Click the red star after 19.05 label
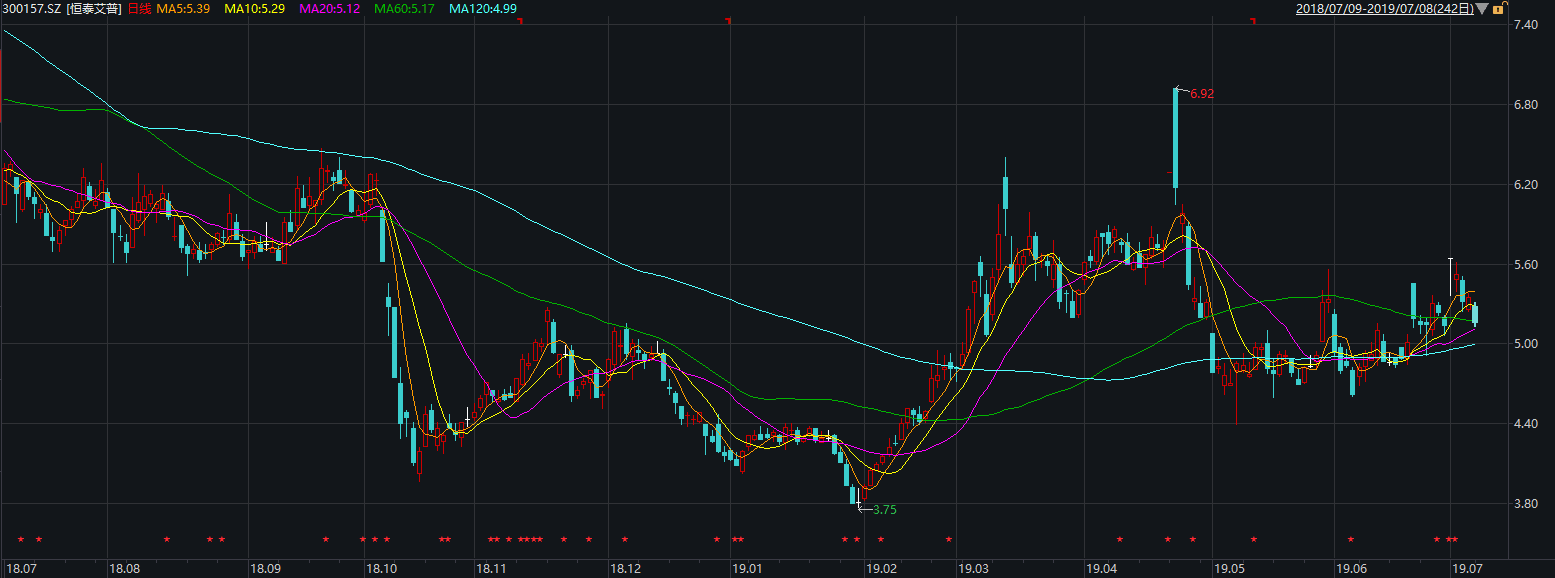1555x578 pixels. [1253, 540]
